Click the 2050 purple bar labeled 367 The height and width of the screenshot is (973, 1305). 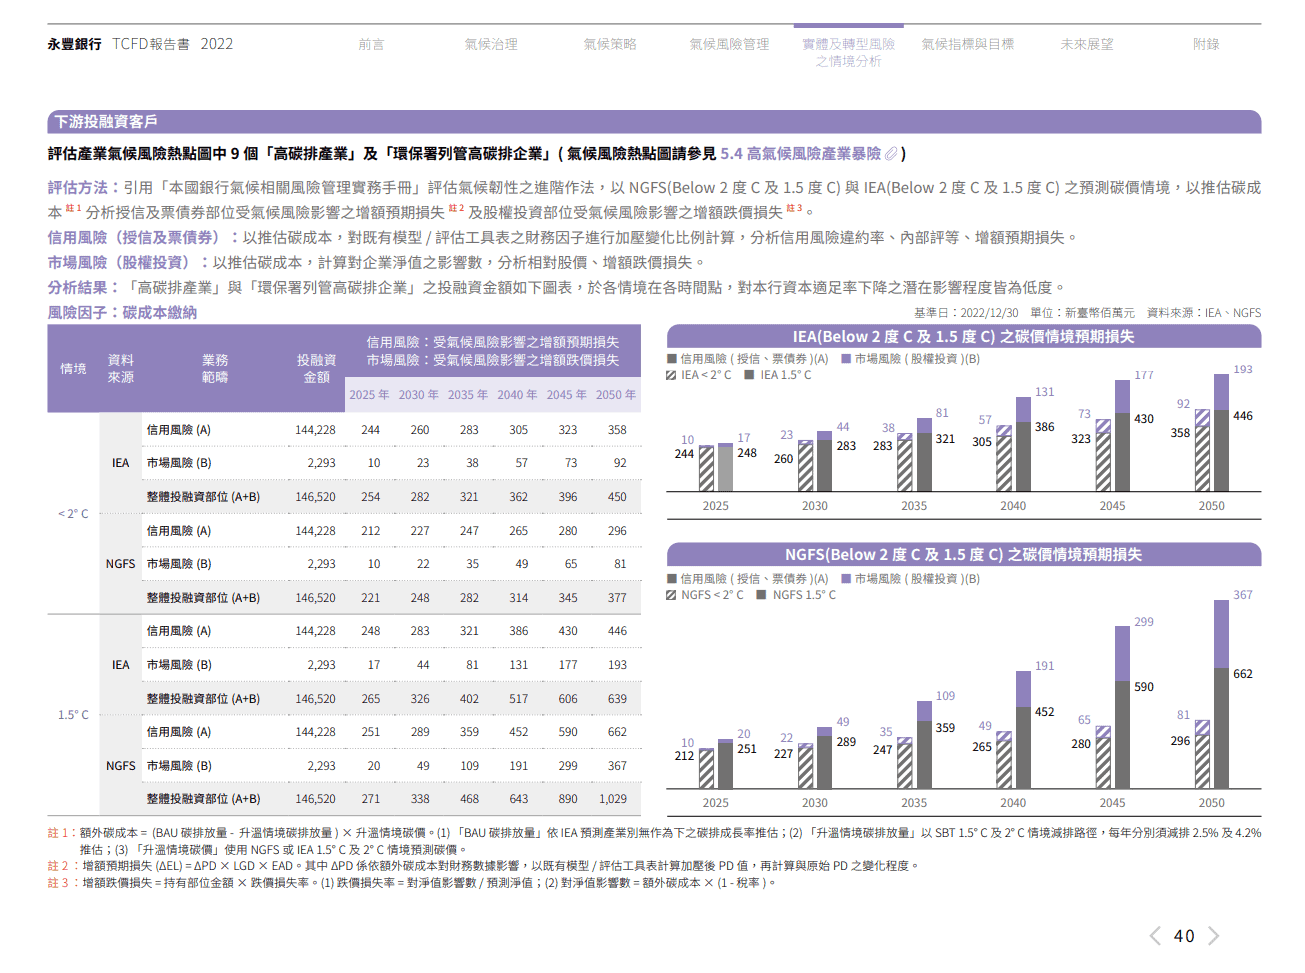coord(1221,634)
